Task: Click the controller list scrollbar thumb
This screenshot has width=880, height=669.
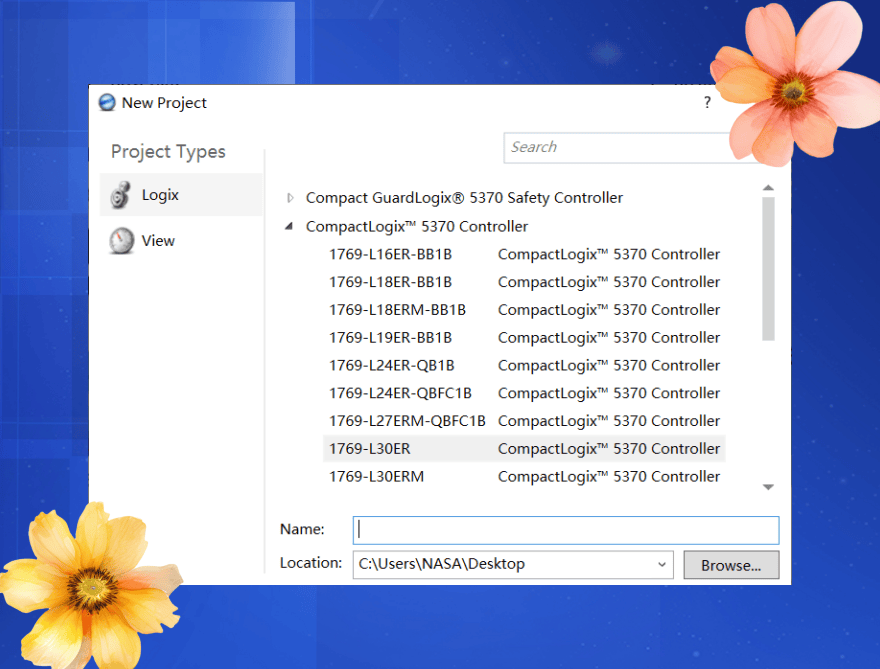Action: (768, 268)
